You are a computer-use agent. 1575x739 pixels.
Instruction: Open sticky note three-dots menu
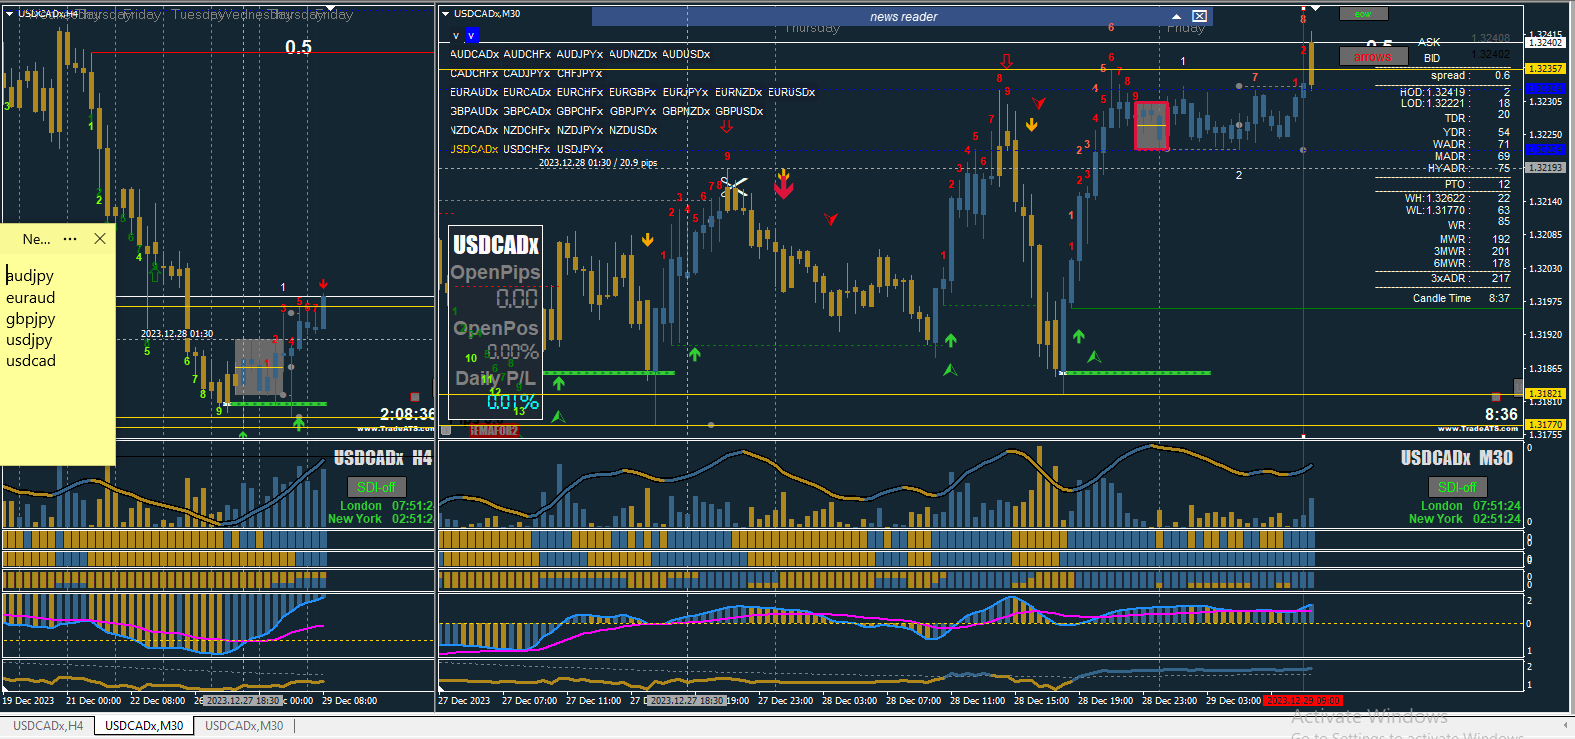pyautogui.click(x=70, y=239)
